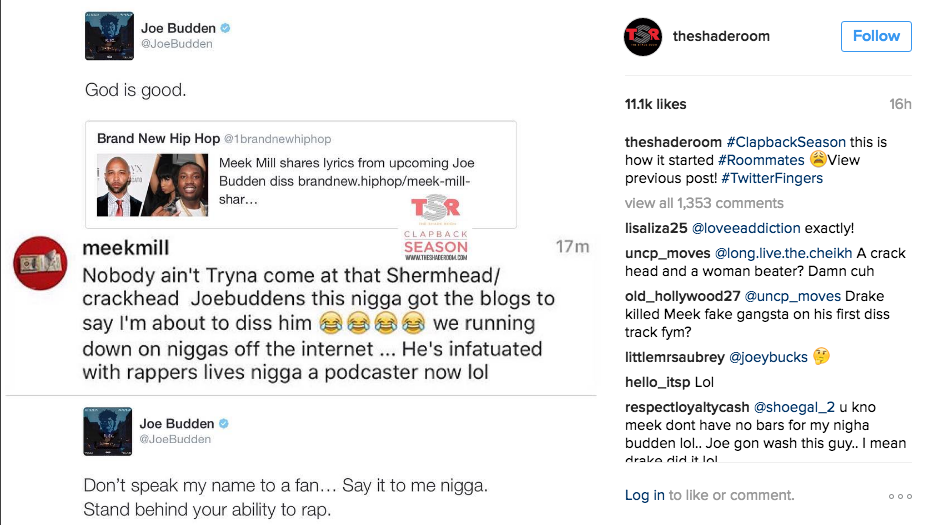
Task: Click the Meek Mill article thumbnail image
Action: [153, 185]
